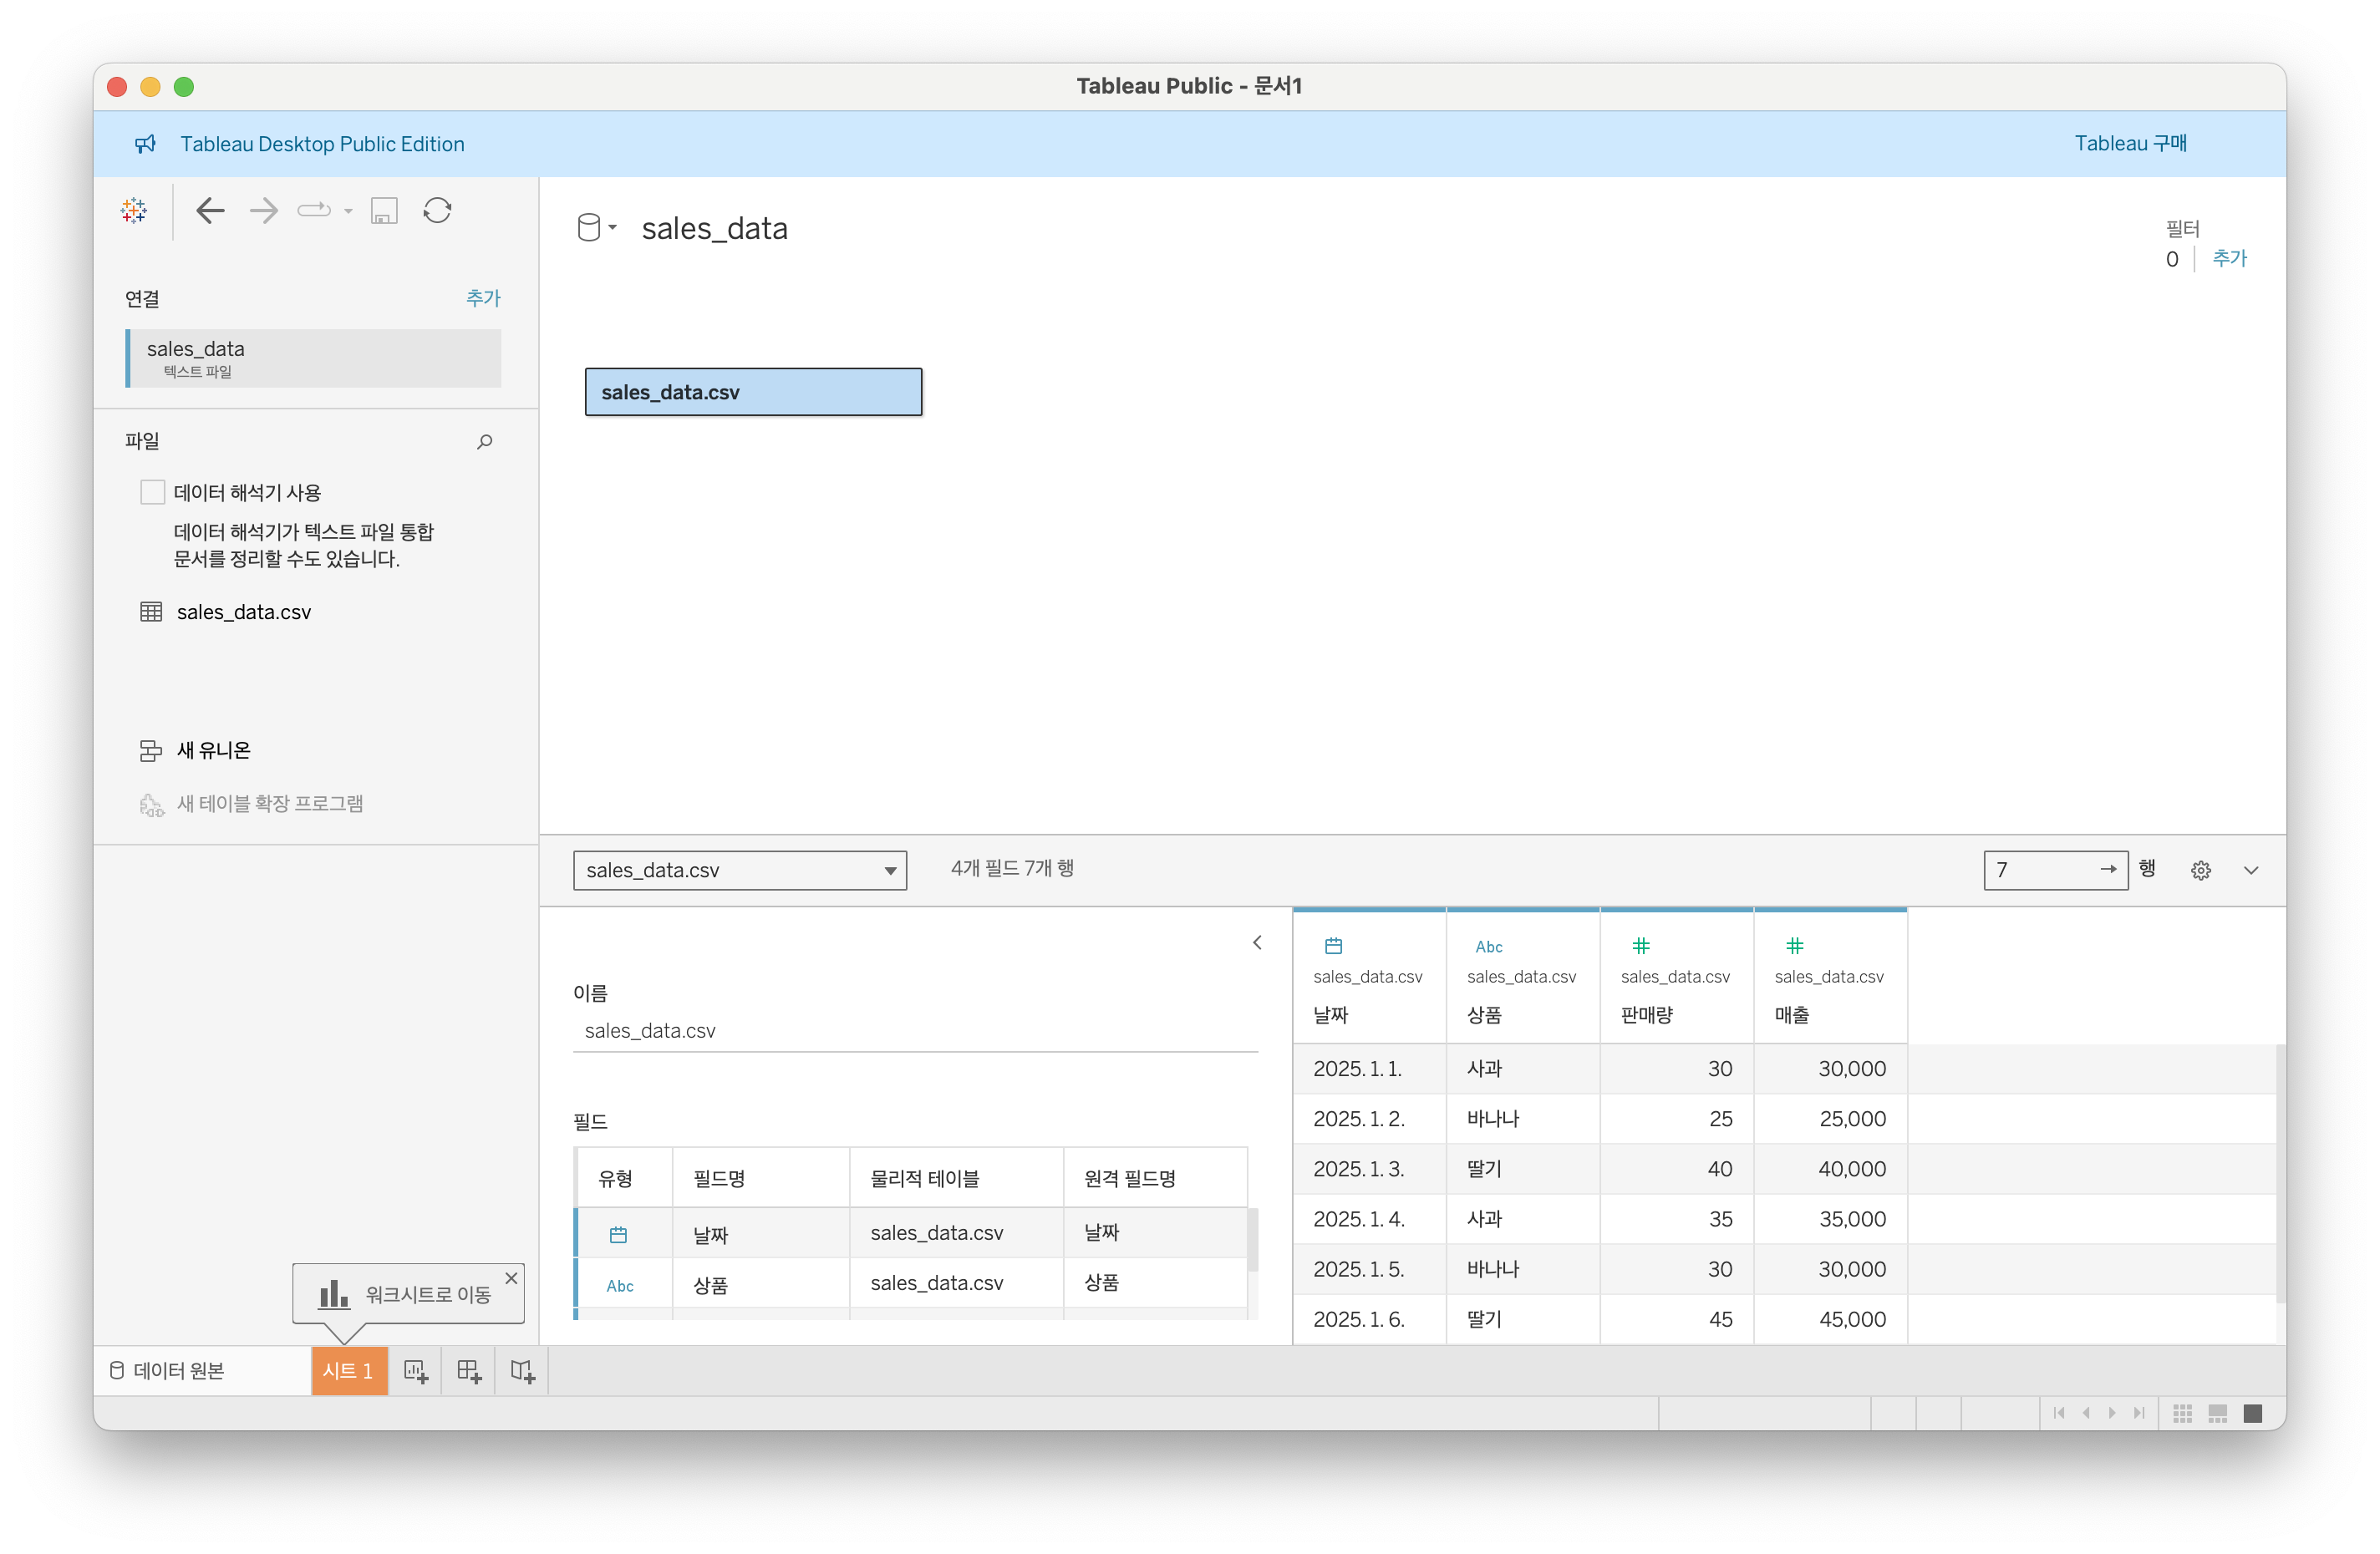Viewport: 2380px width, 1554px height.
Task: Click the search files magnifier icon
Action: pyautogui.click(x=485, y=441)
